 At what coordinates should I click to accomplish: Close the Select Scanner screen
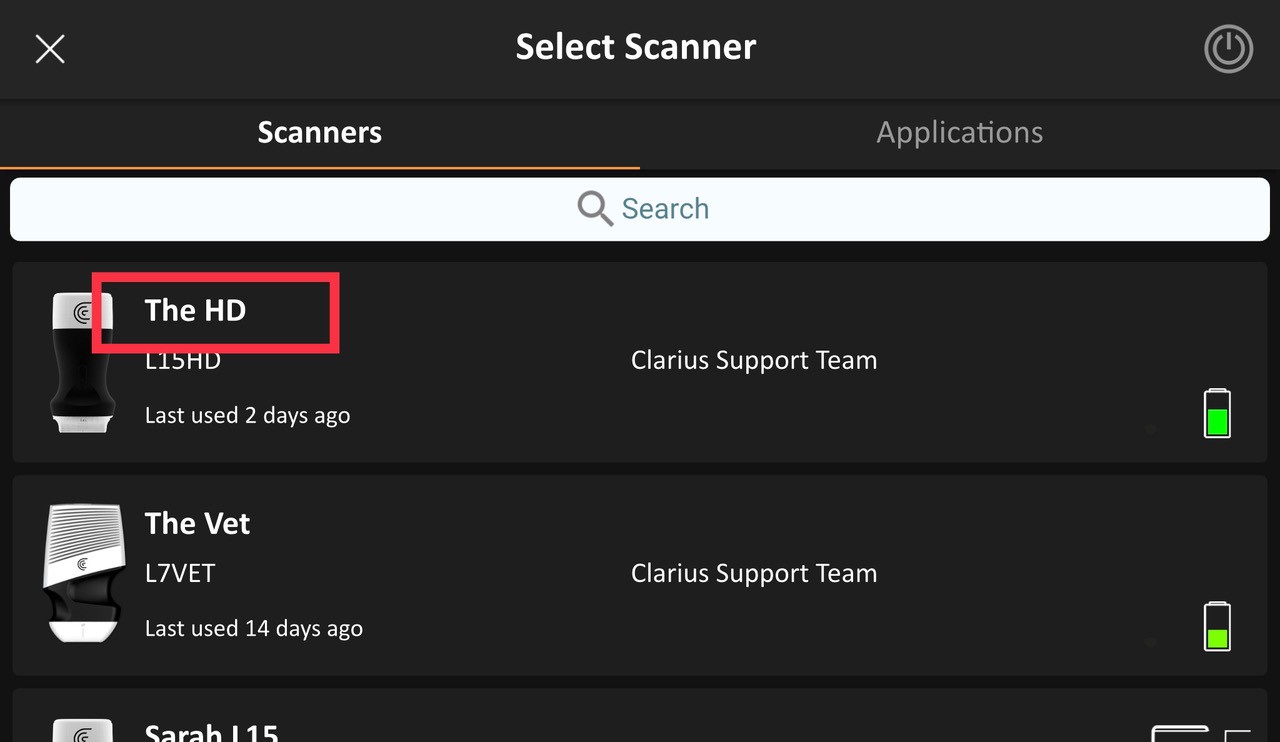[x=50, y=48]
